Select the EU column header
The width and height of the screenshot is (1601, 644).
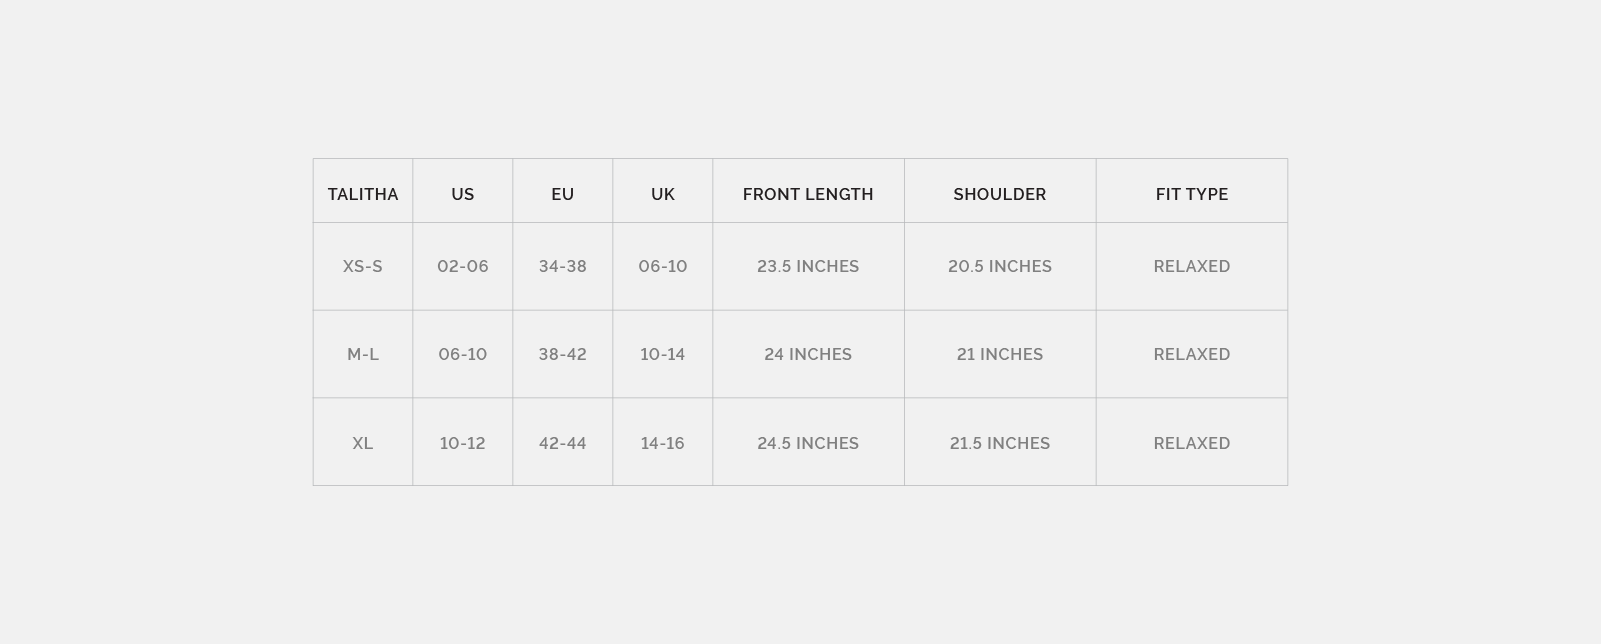coord(562,194)
